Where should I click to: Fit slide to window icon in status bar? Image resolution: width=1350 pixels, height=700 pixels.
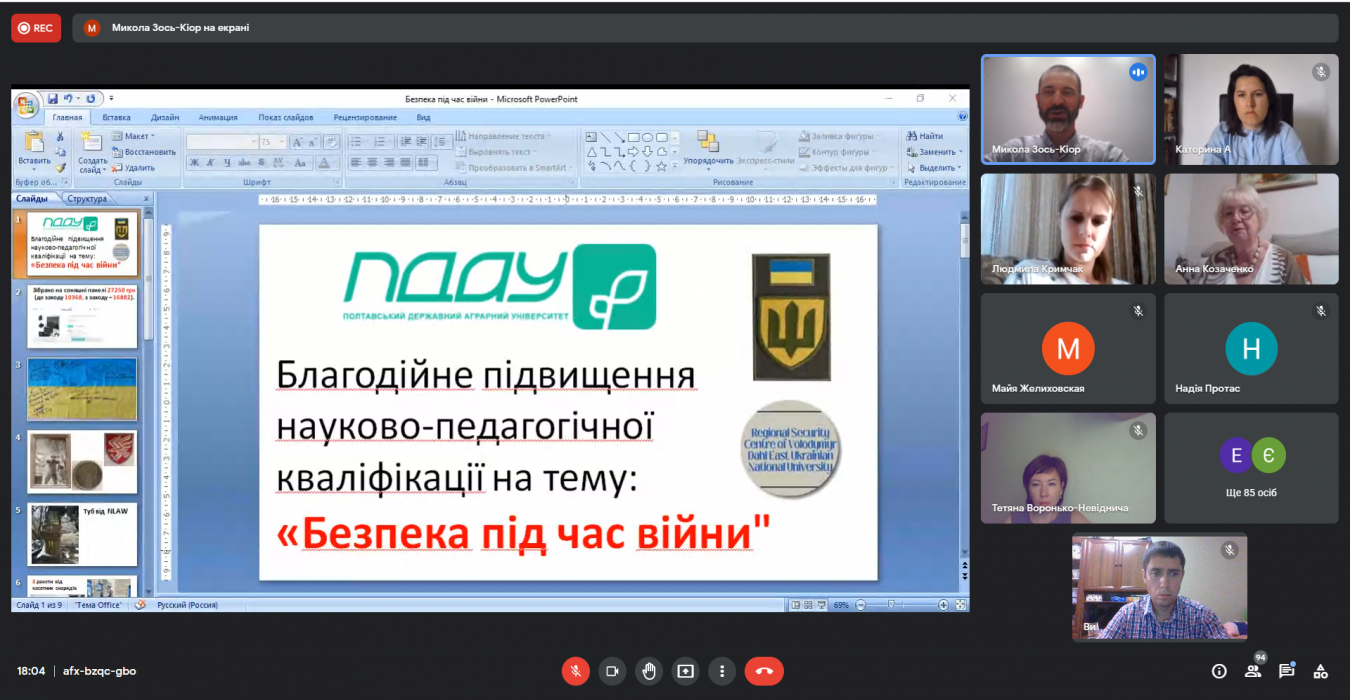[962, 605]
